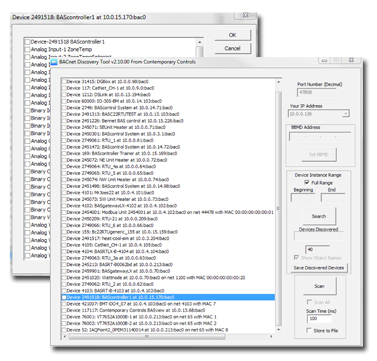Viewport: 377px width, 361px height.
Task: Open the Your IP Address dropdown
Action: pyautogui.click(x=346, y=114)
